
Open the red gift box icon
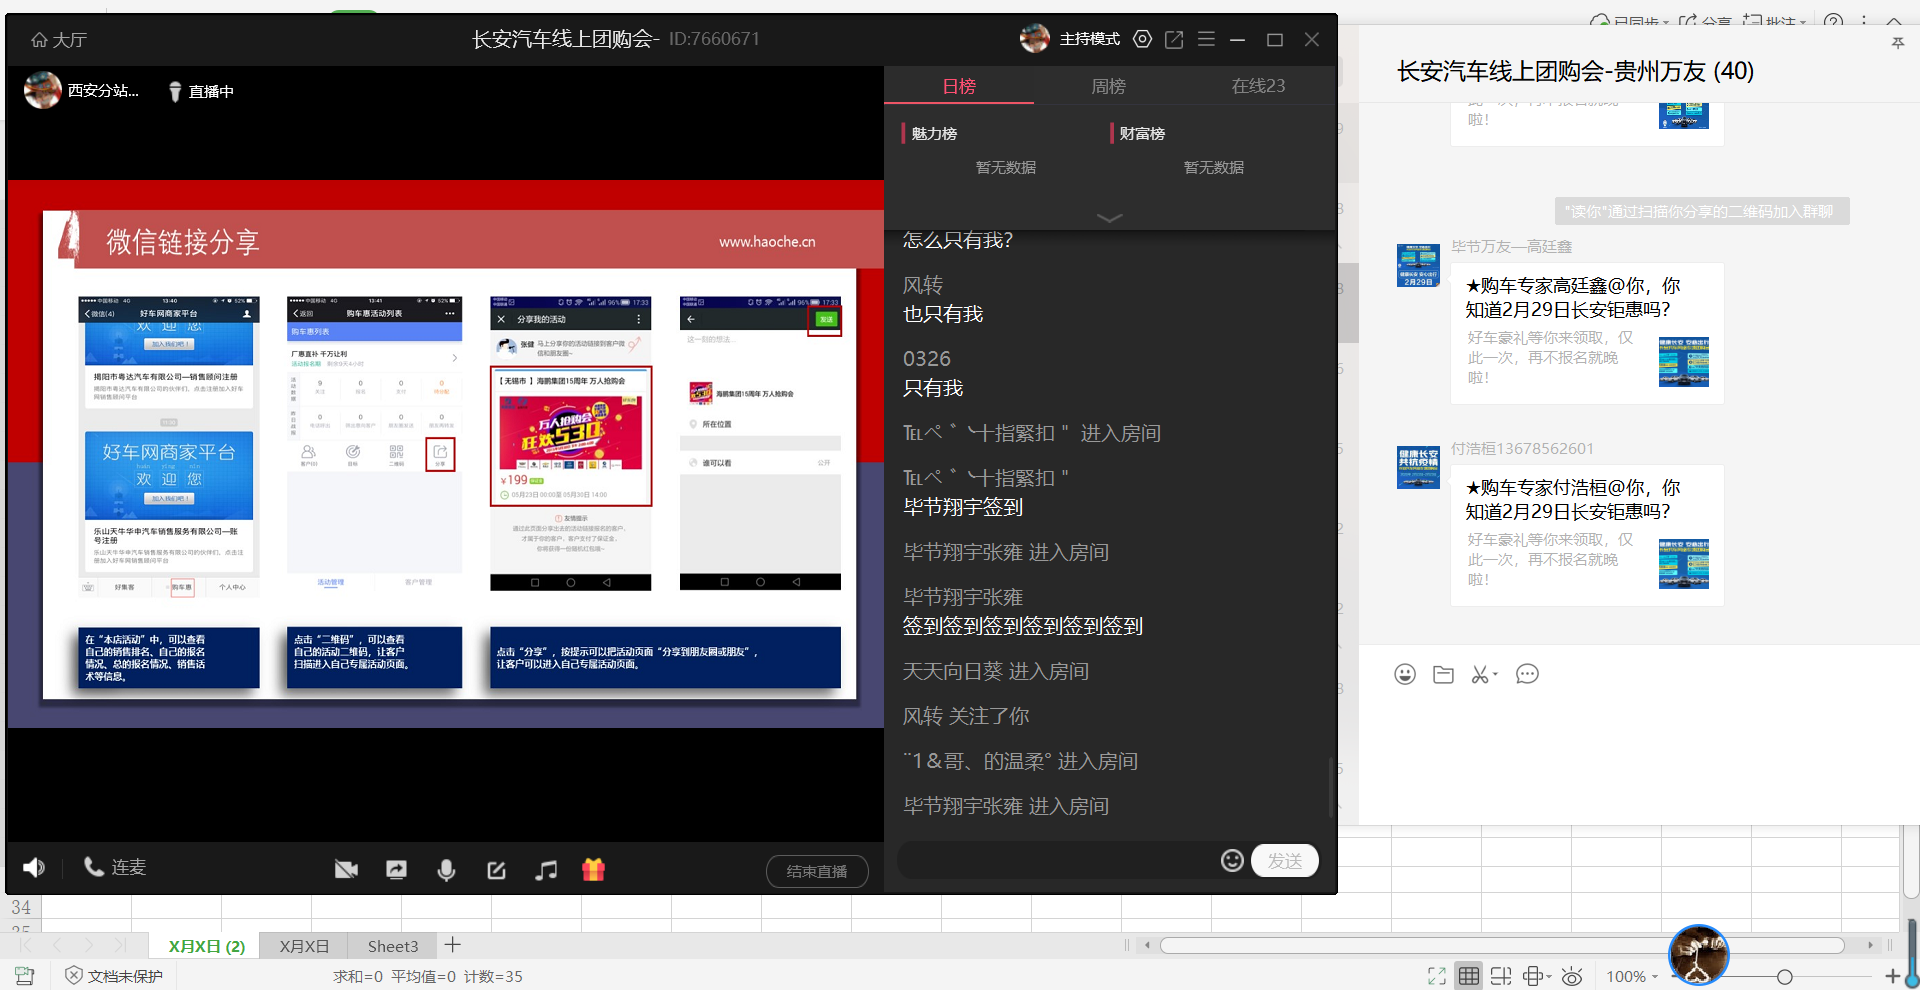pos(594,870)
